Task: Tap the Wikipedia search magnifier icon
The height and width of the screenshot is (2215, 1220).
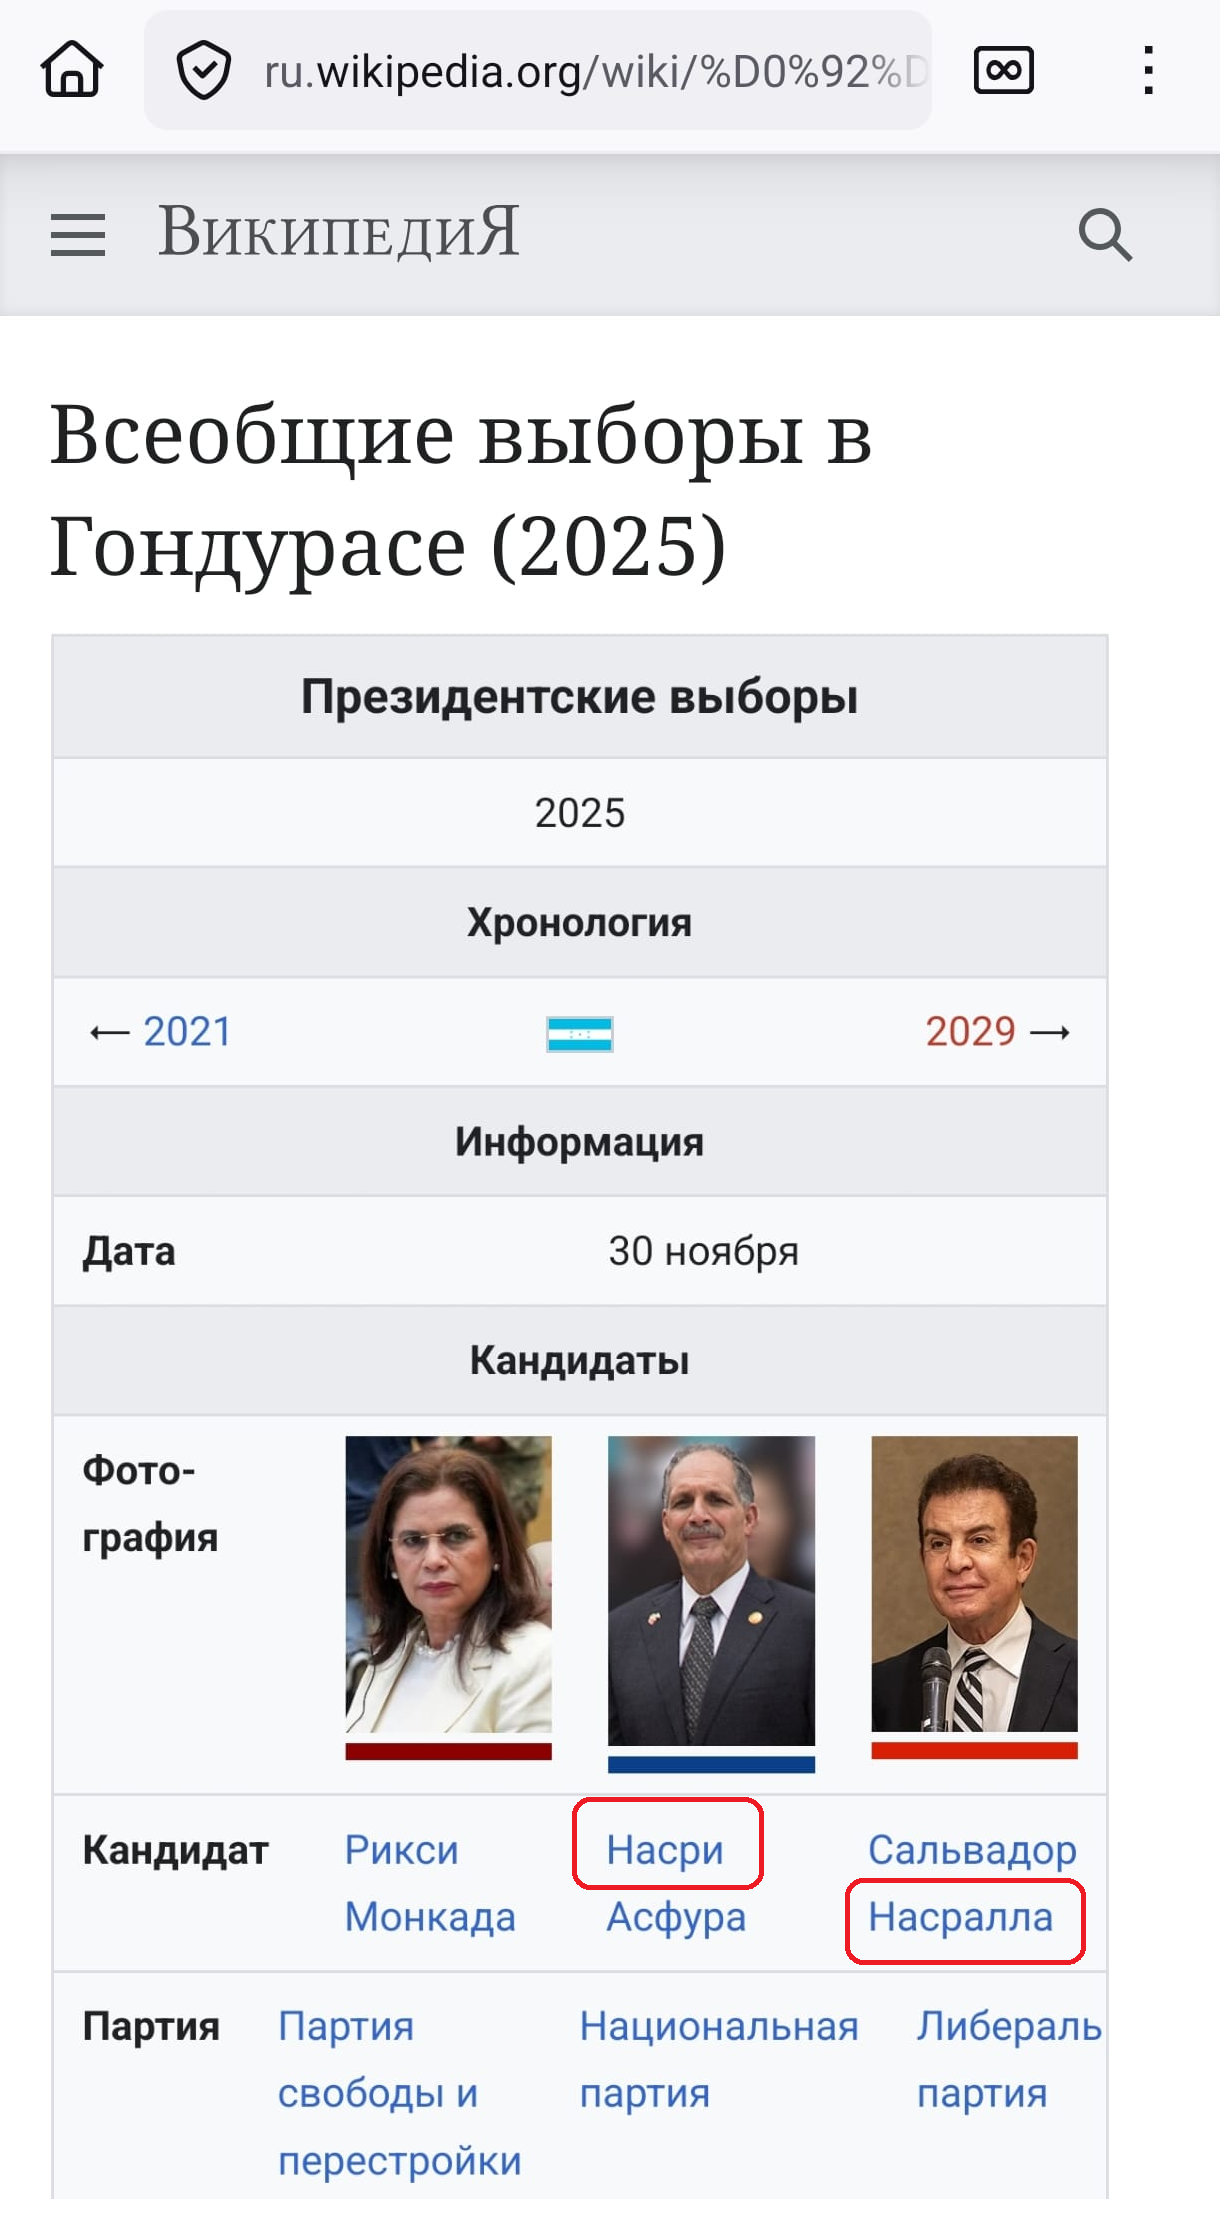Action: point(1105,235)
